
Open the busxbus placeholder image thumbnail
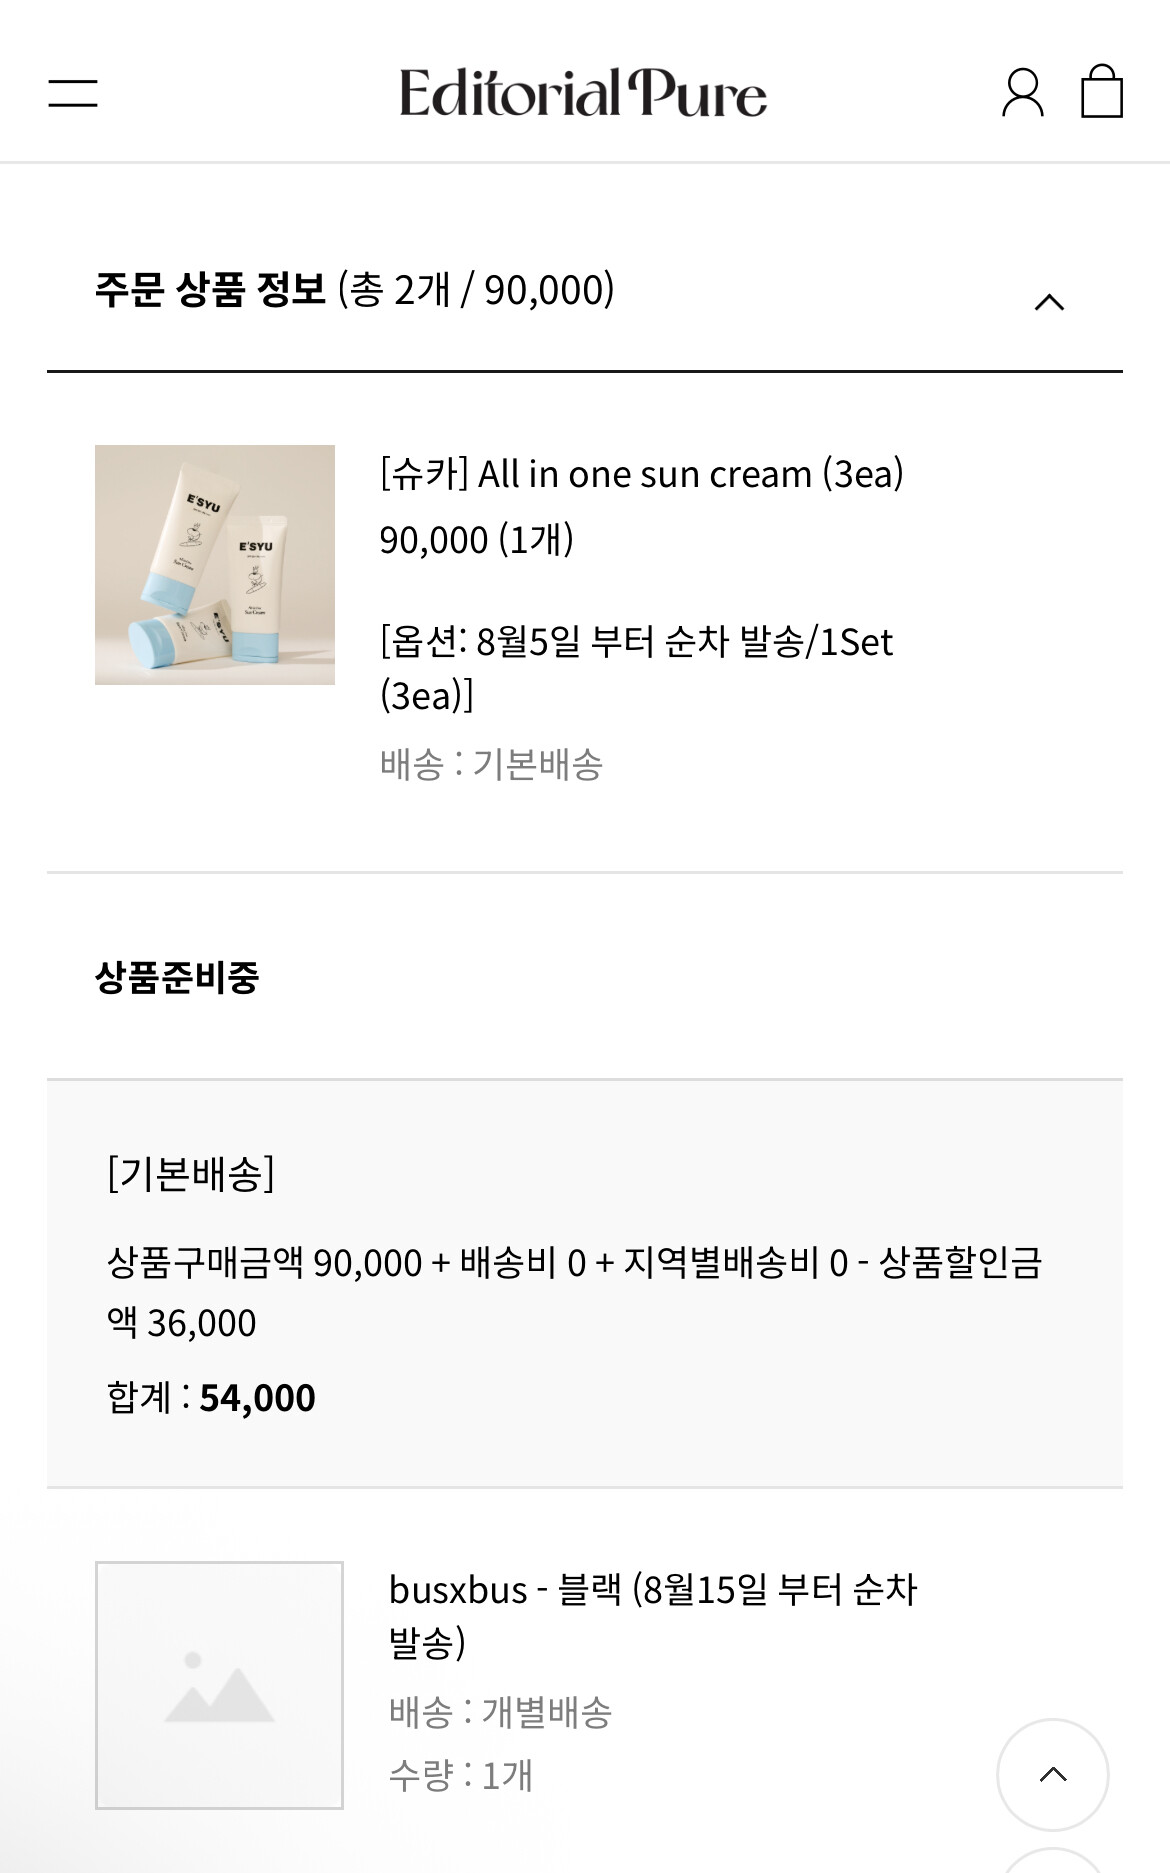[219, 1685]
